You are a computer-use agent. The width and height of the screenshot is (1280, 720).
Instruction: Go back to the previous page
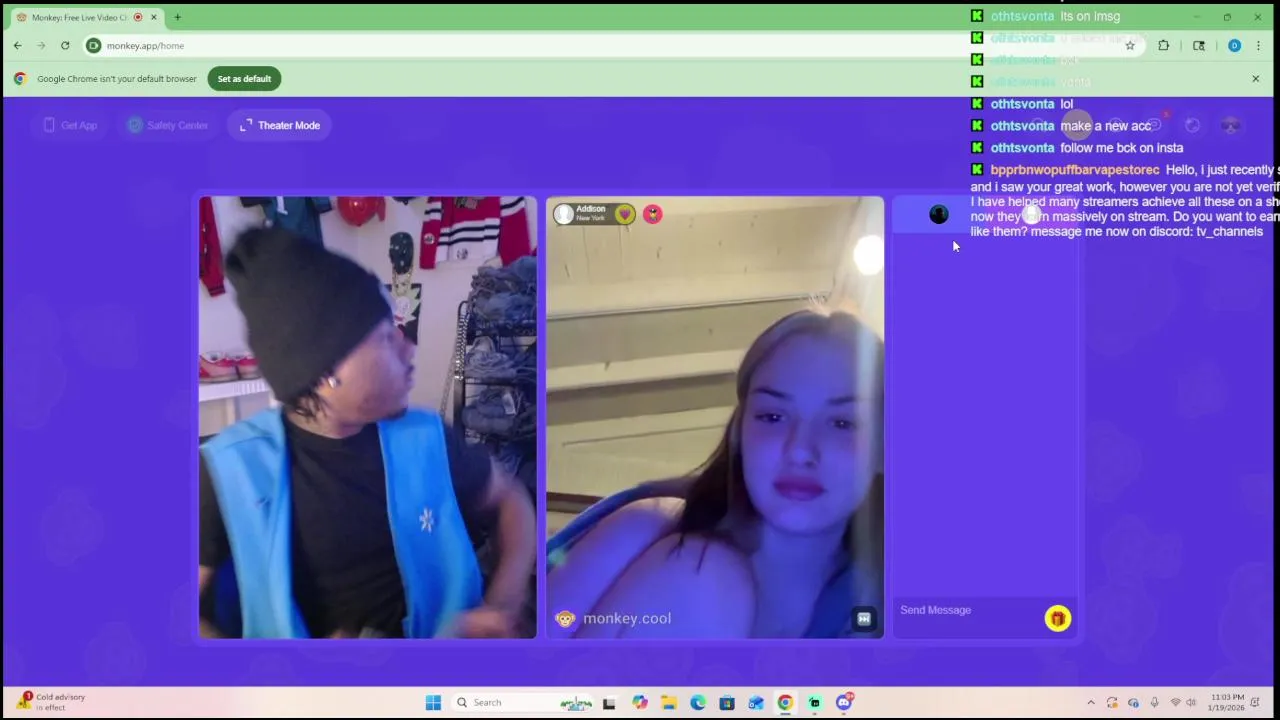click(x=17, y=45)
